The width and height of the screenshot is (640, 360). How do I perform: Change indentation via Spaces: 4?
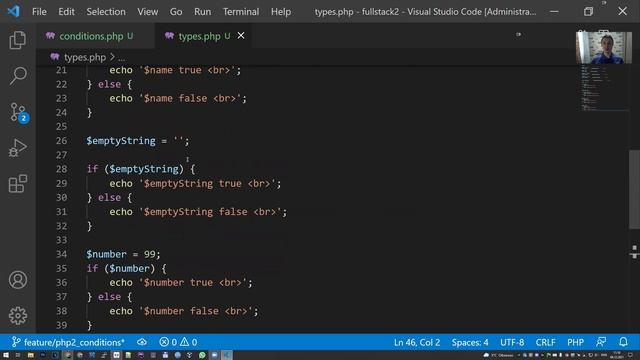pyautogui.click(x=470, y=342)
